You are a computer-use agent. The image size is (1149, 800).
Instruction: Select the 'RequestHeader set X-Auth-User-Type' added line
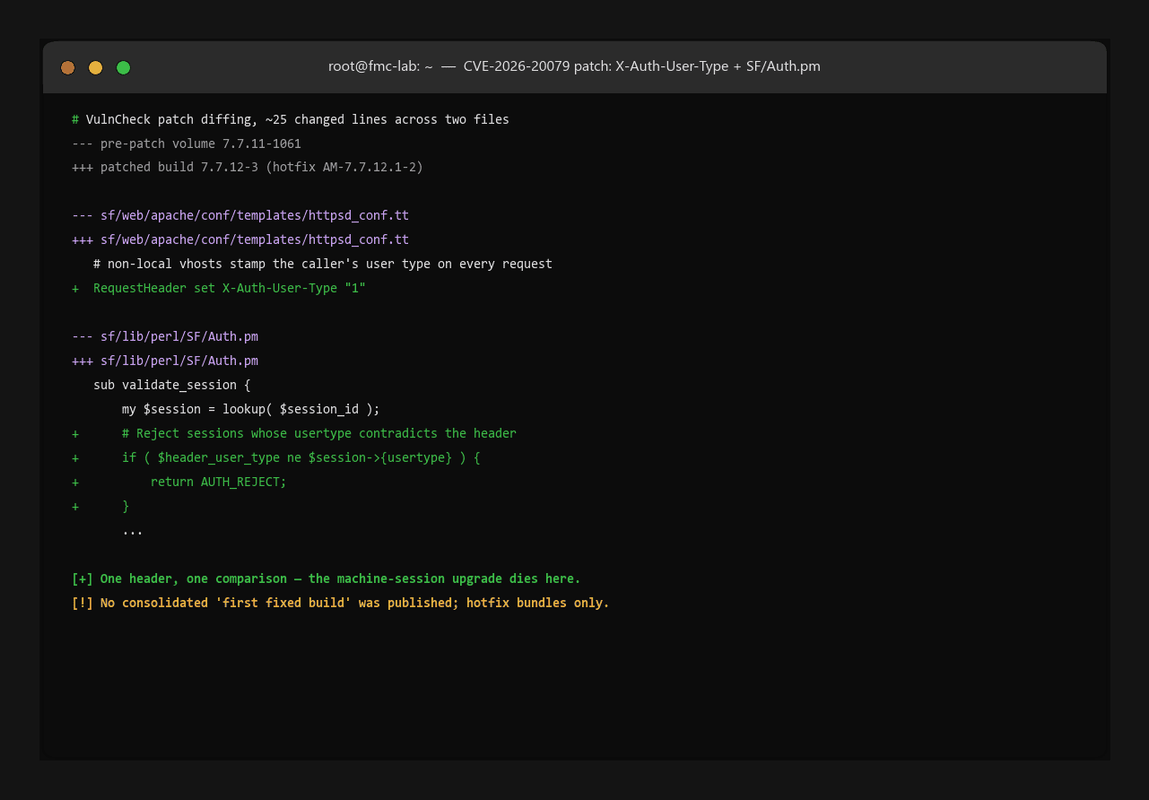point(218,288)
